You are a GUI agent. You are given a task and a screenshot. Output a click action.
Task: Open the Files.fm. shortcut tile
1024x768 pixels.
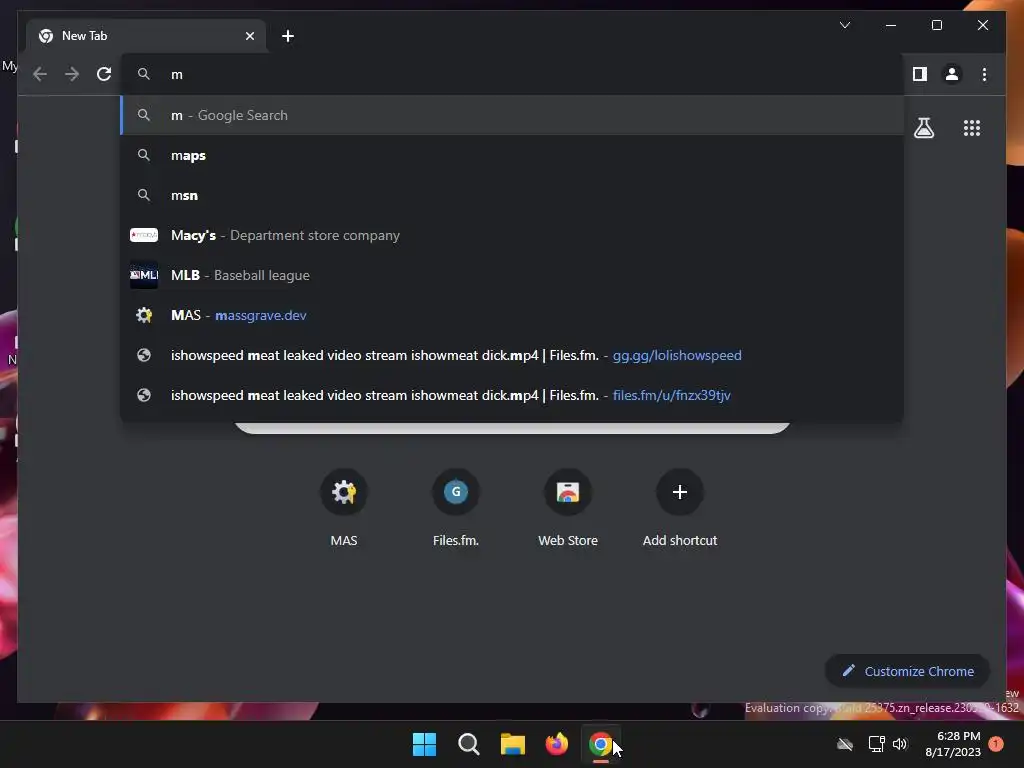456,508
